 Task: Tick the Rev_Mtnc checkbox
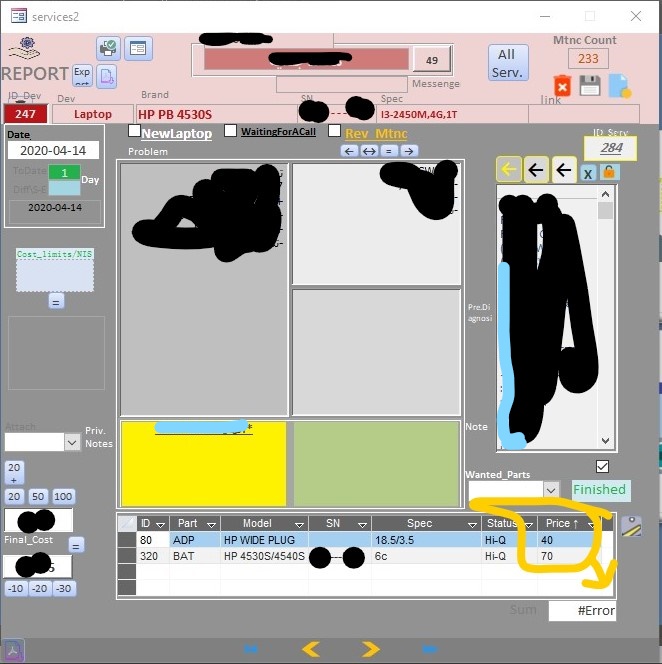point(335,131)
